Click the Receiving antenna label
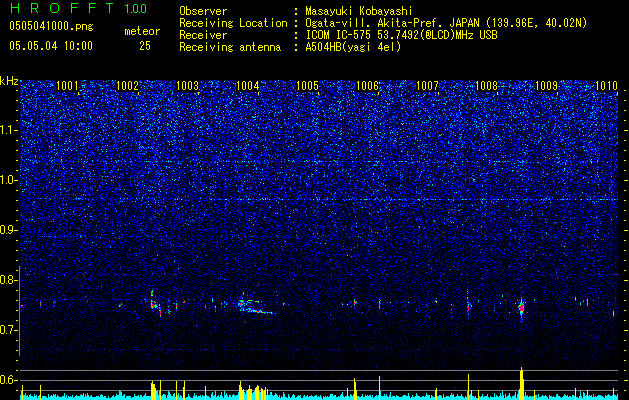Image resolution: width=629 pixels, height=400 pixels. (230, 47)
